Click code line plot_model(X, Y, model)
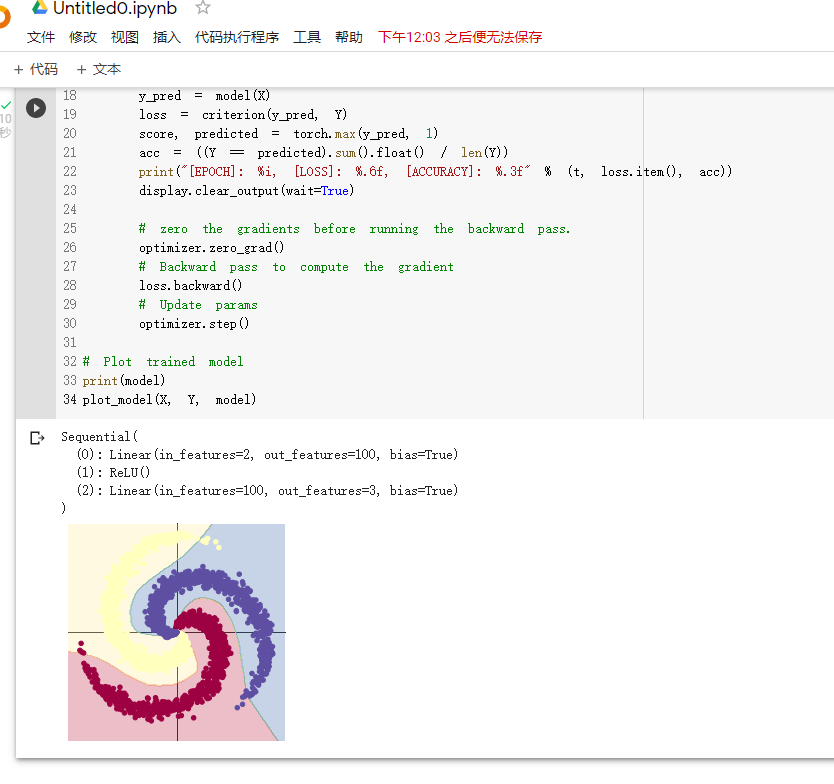 click(x=169, y=399)
